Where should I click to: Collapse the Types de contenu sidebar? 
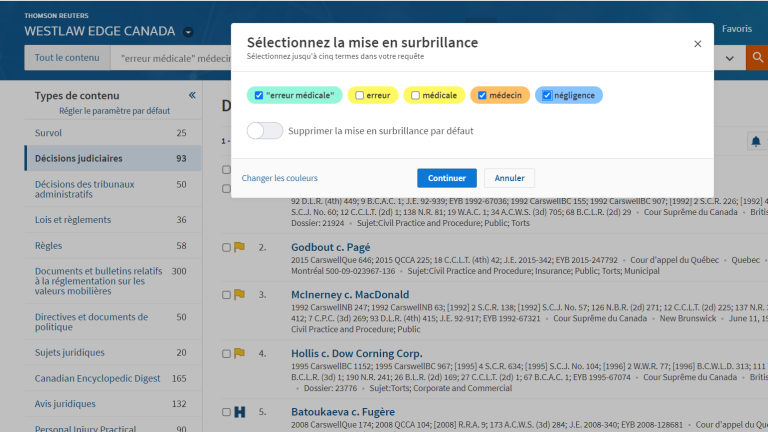[192, 95]
